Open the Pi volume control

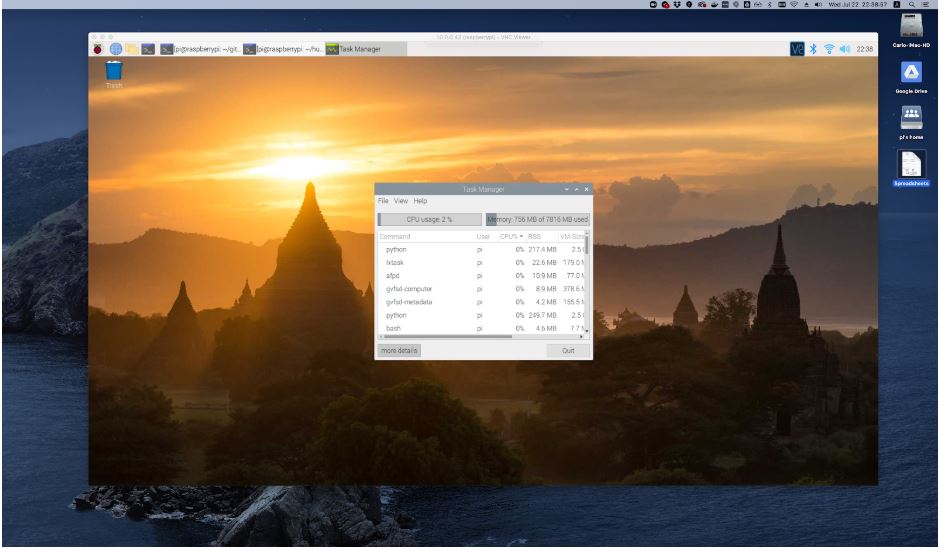(x=845, y=49)
